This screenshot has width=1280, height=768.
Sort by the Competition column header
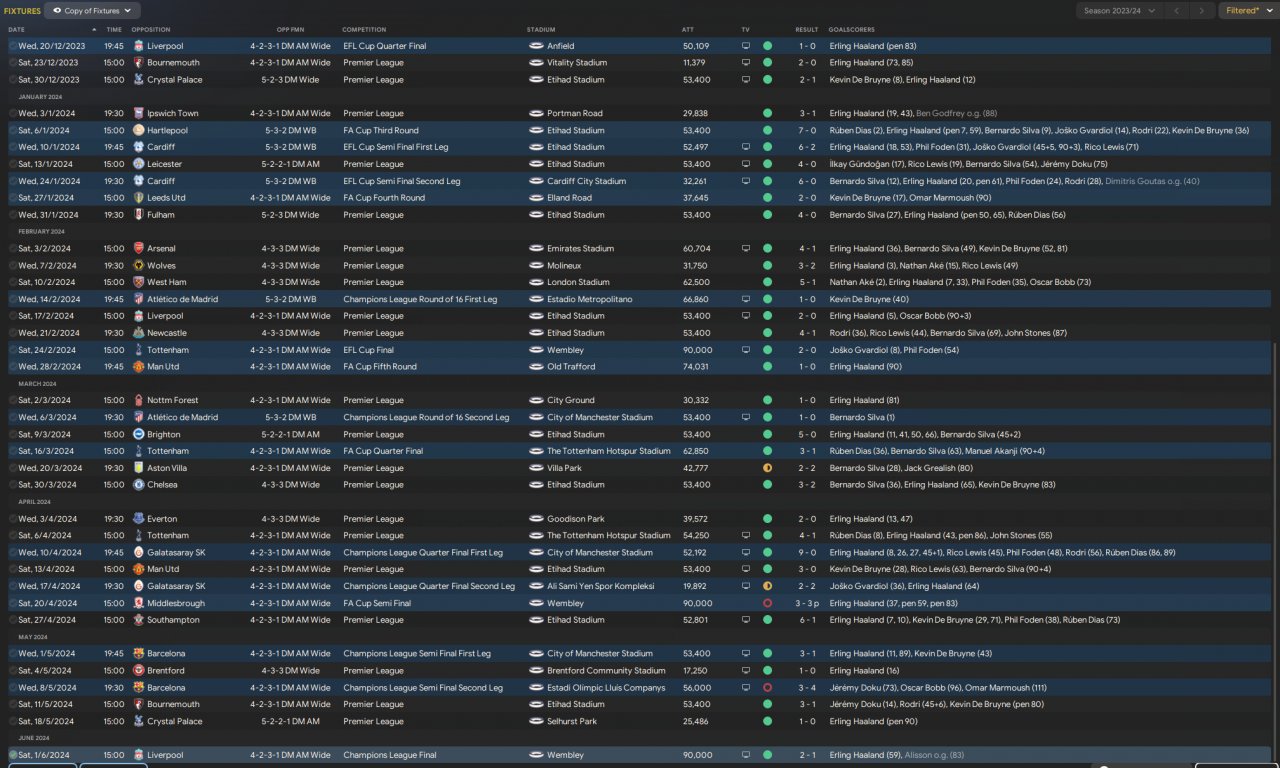point(364,30)
